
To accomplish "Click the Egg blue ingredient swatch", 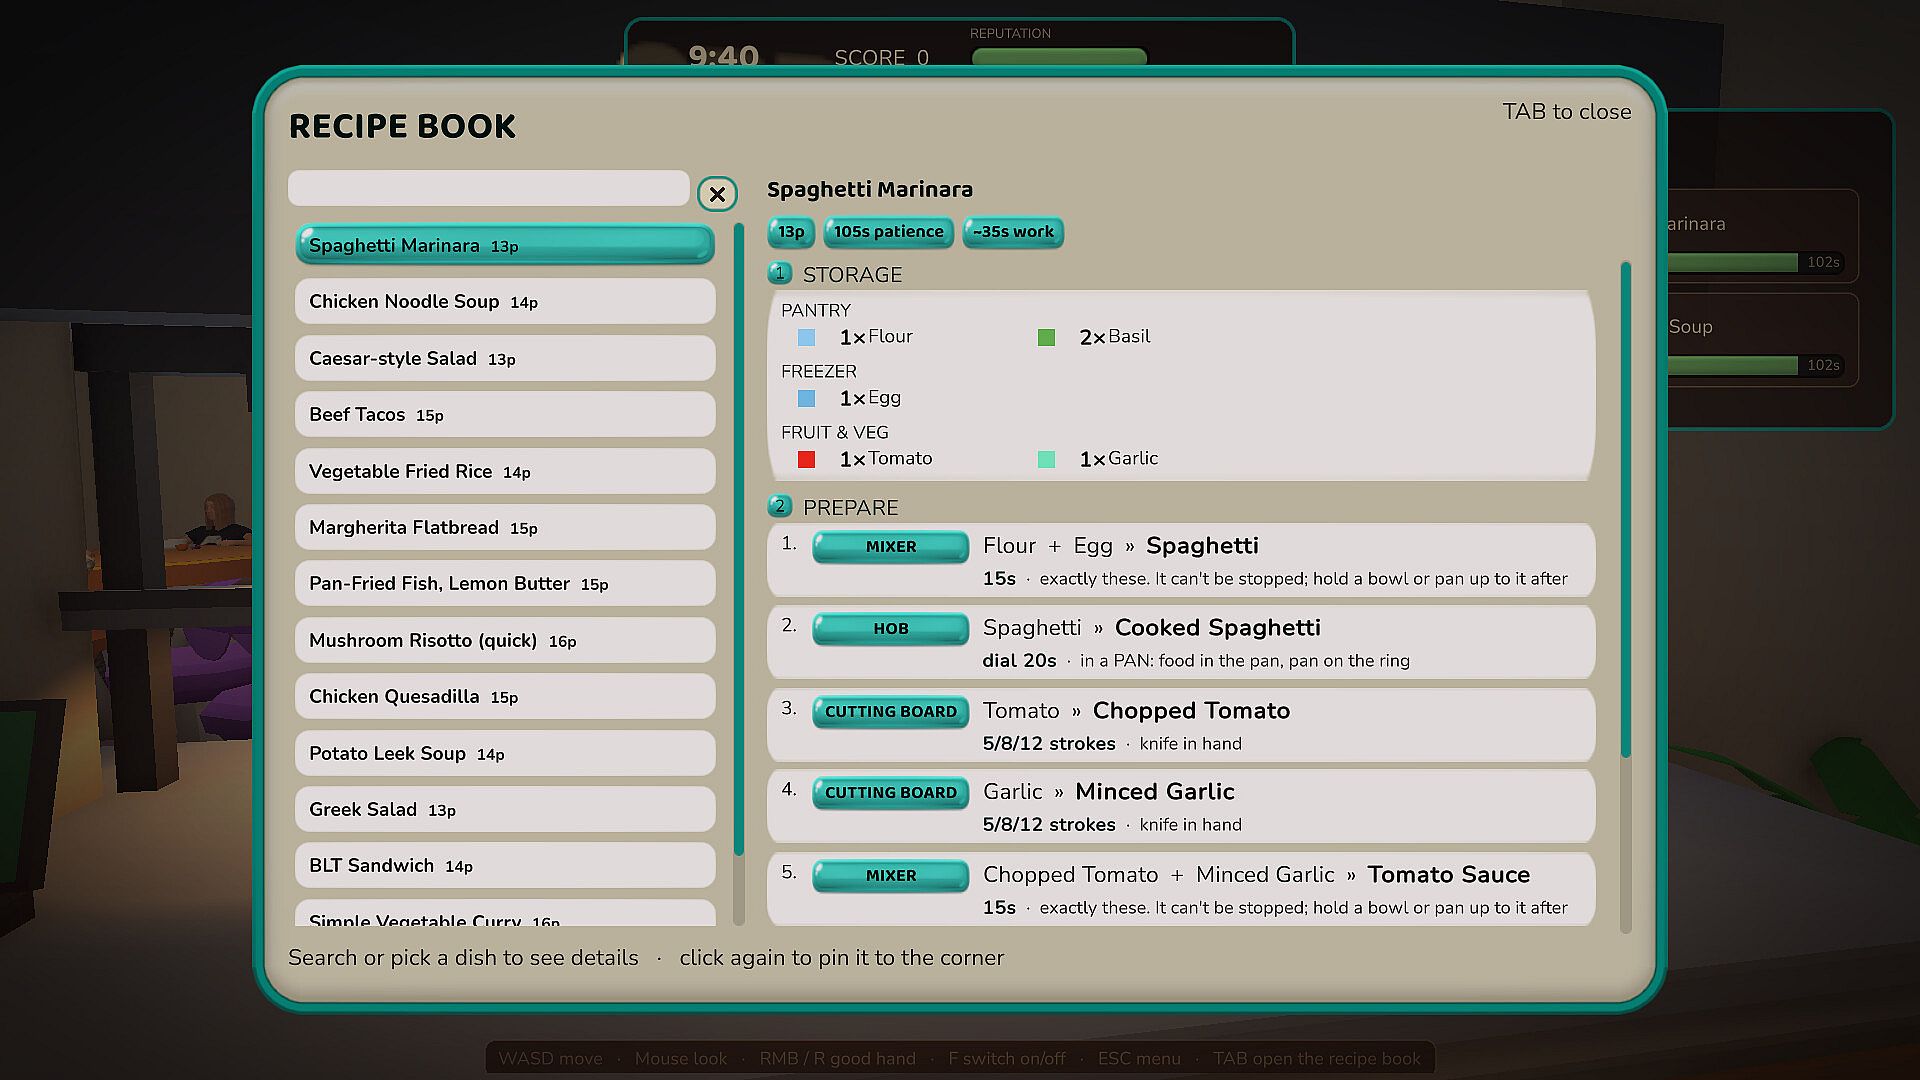I will tap(806, 399).
